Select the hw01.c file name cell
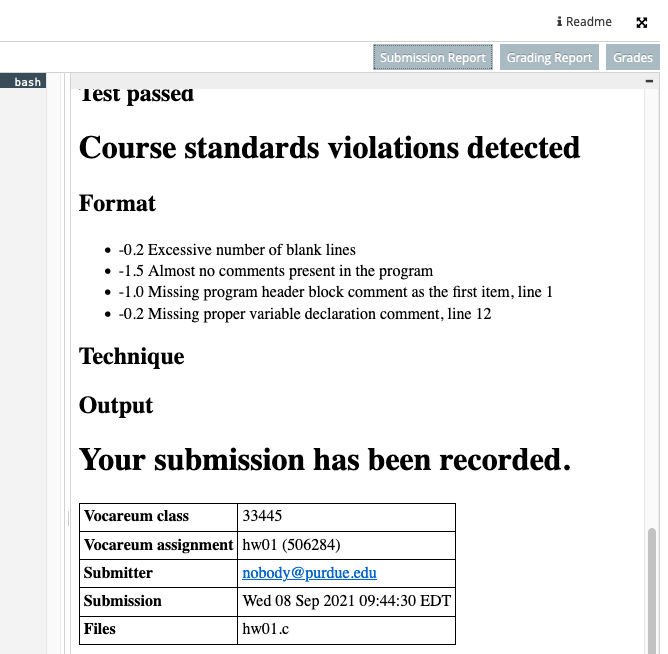 (346, 629)
